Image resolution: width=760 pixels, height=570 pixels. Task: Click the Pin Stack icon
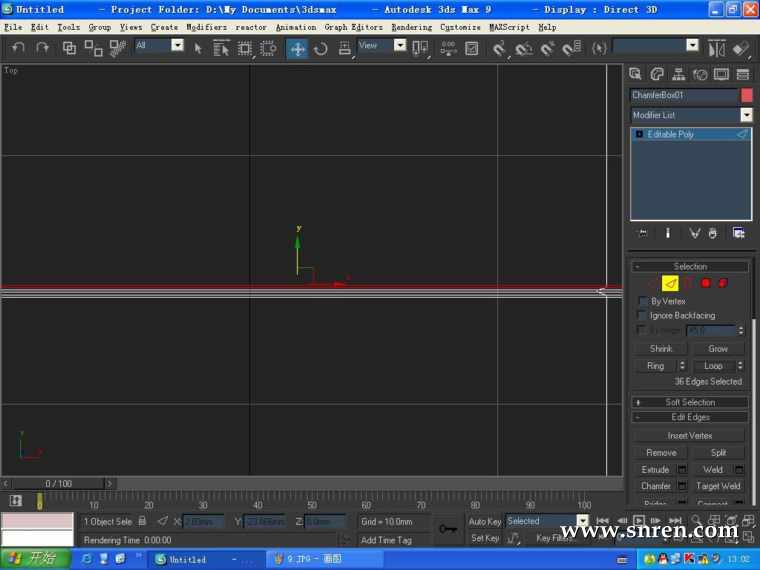click(x=643, y=233)
